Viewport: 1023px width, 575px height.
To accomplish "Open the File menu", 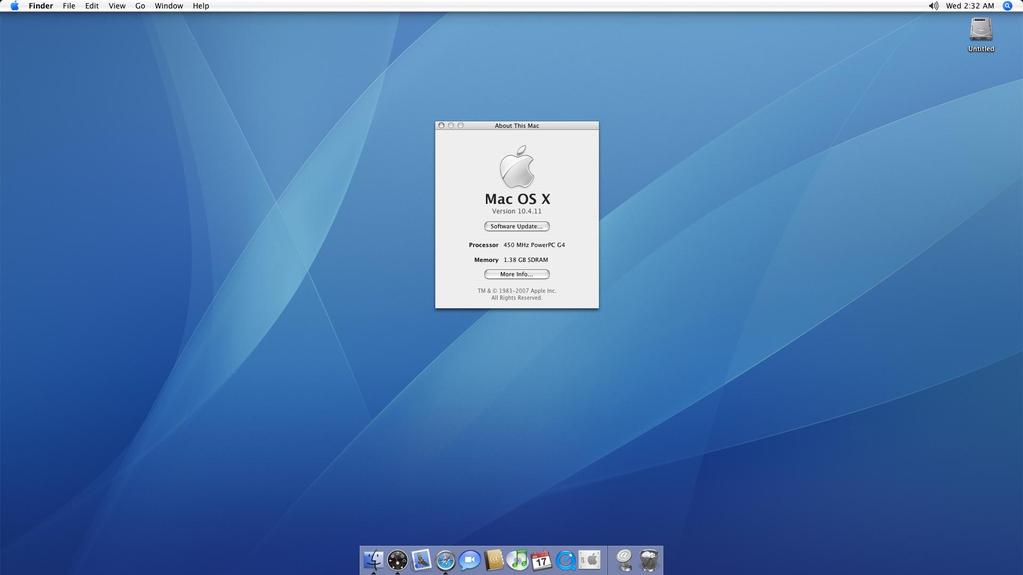I will (69, 6).
